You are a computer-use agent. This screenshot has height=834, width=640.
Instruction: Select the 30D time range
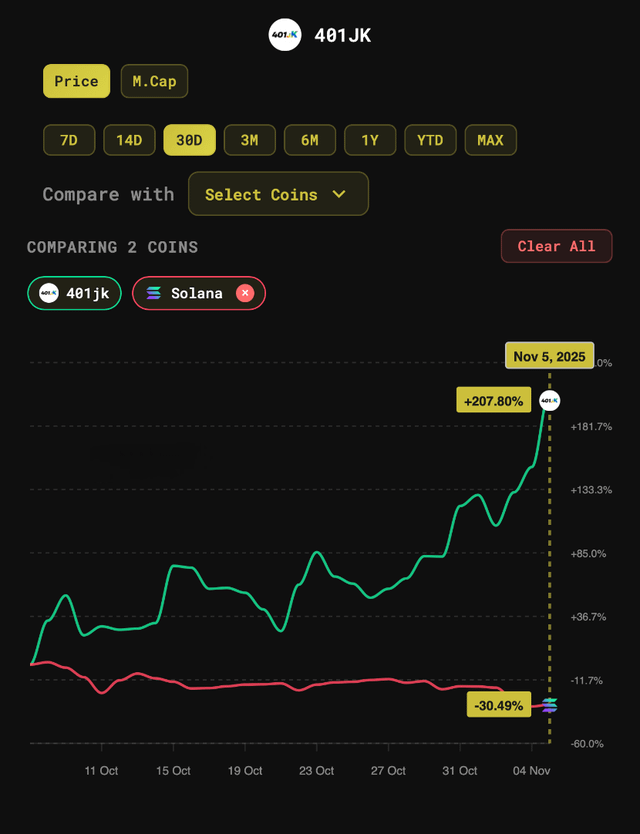[x=189, y=140]
